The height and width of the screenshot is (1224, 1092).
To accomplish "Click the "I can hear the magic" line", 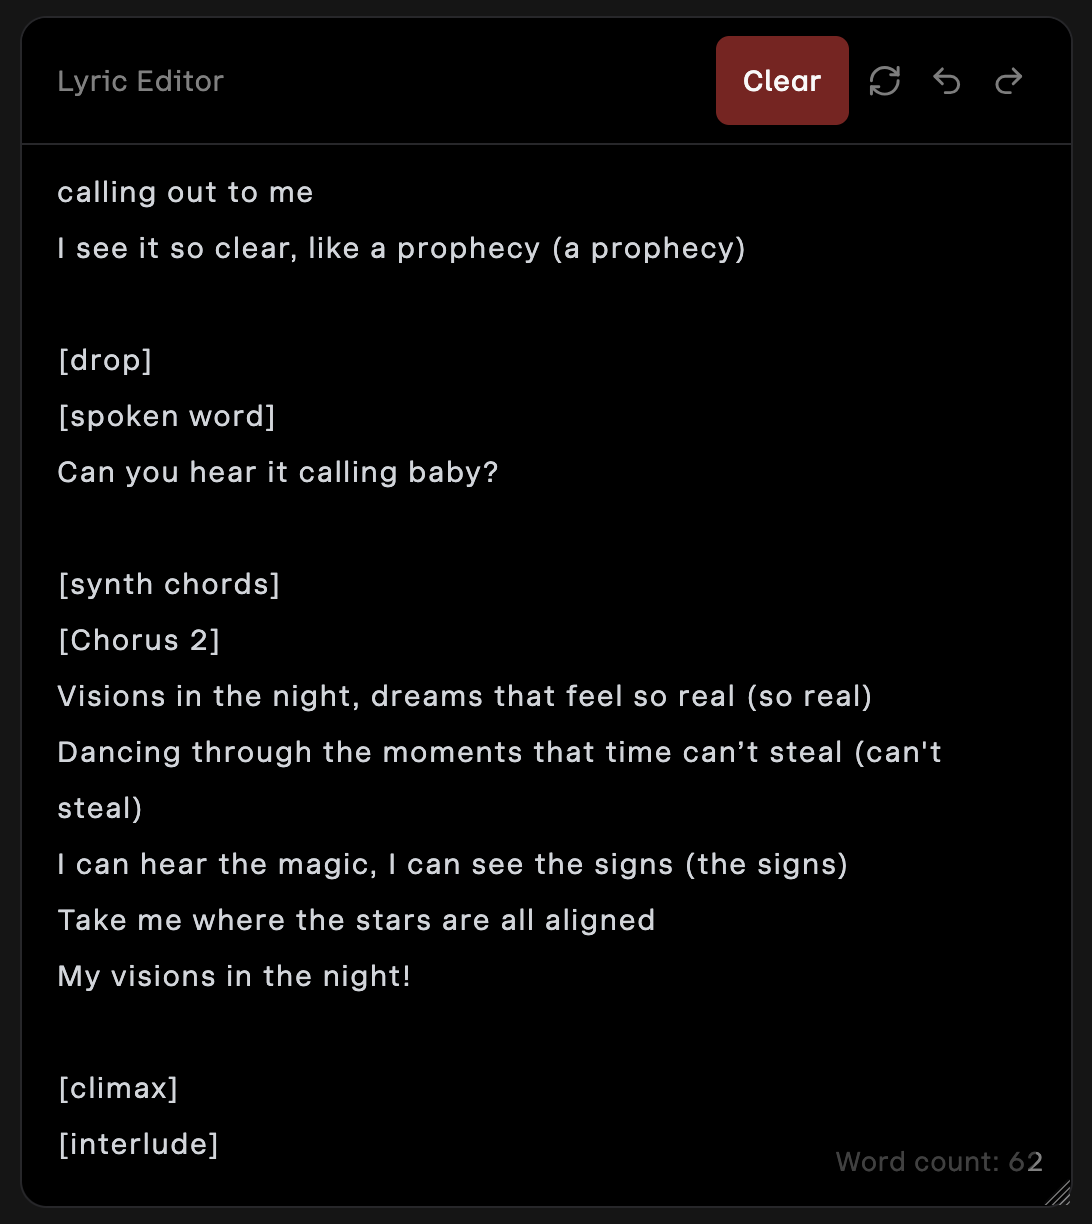I will pyautogui.click(x=452, y=864).
